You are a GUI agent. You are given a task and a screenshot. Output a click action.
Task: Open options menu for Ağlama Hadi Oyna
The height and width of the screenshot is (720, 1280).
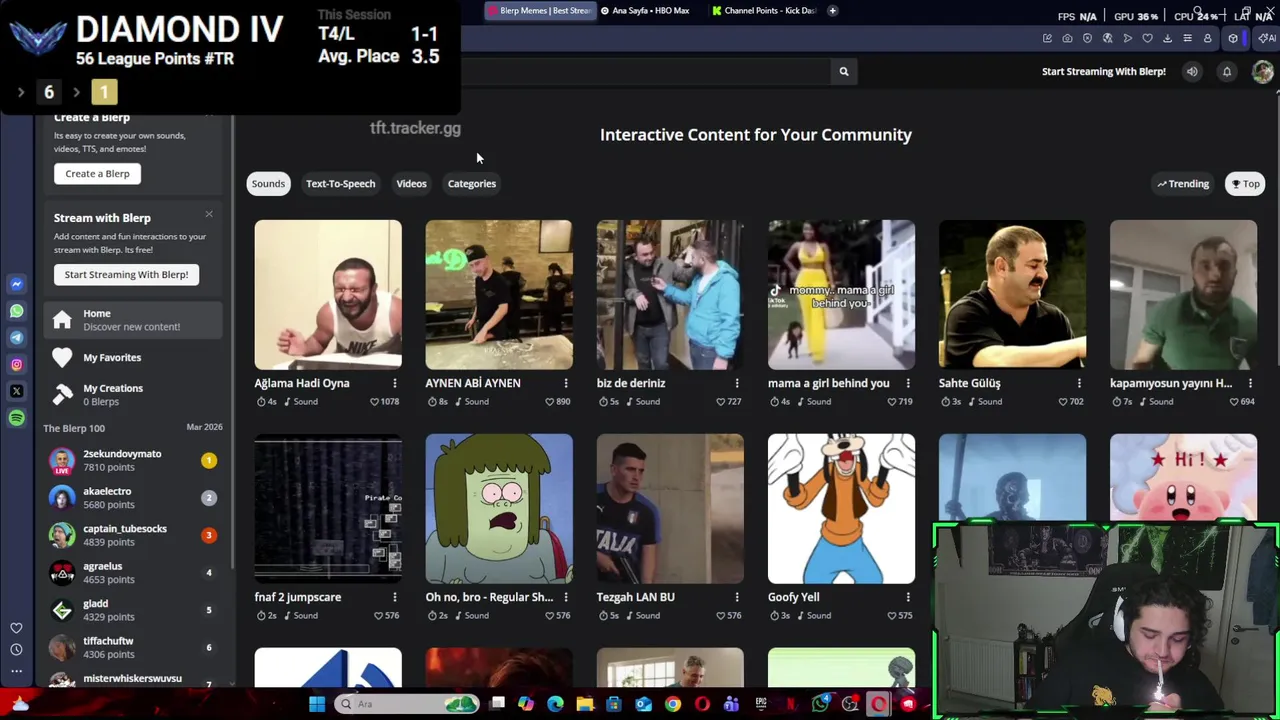point(394,383)
